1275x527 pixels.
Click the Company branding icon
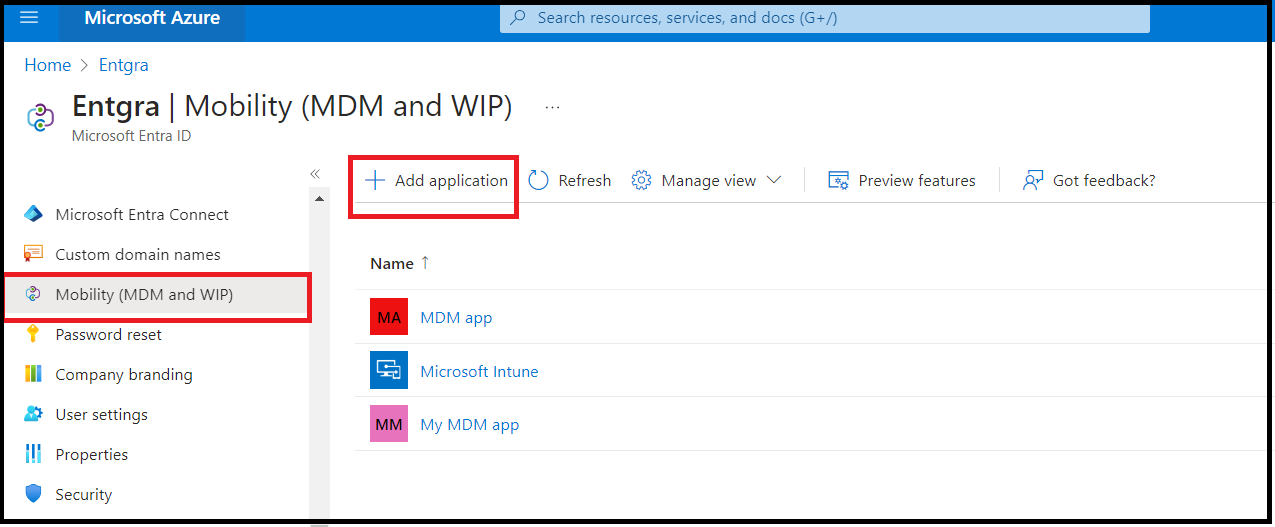(x=34, y=374)
